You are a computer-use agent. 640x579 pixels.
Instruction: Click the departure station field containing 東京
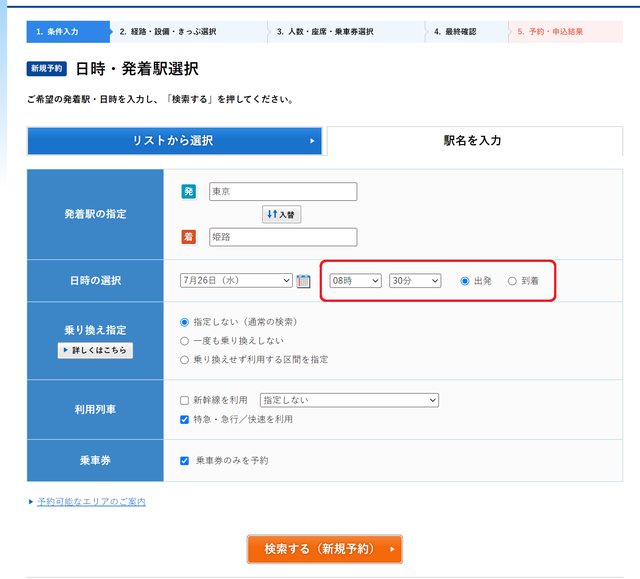[x=283, y=192]
